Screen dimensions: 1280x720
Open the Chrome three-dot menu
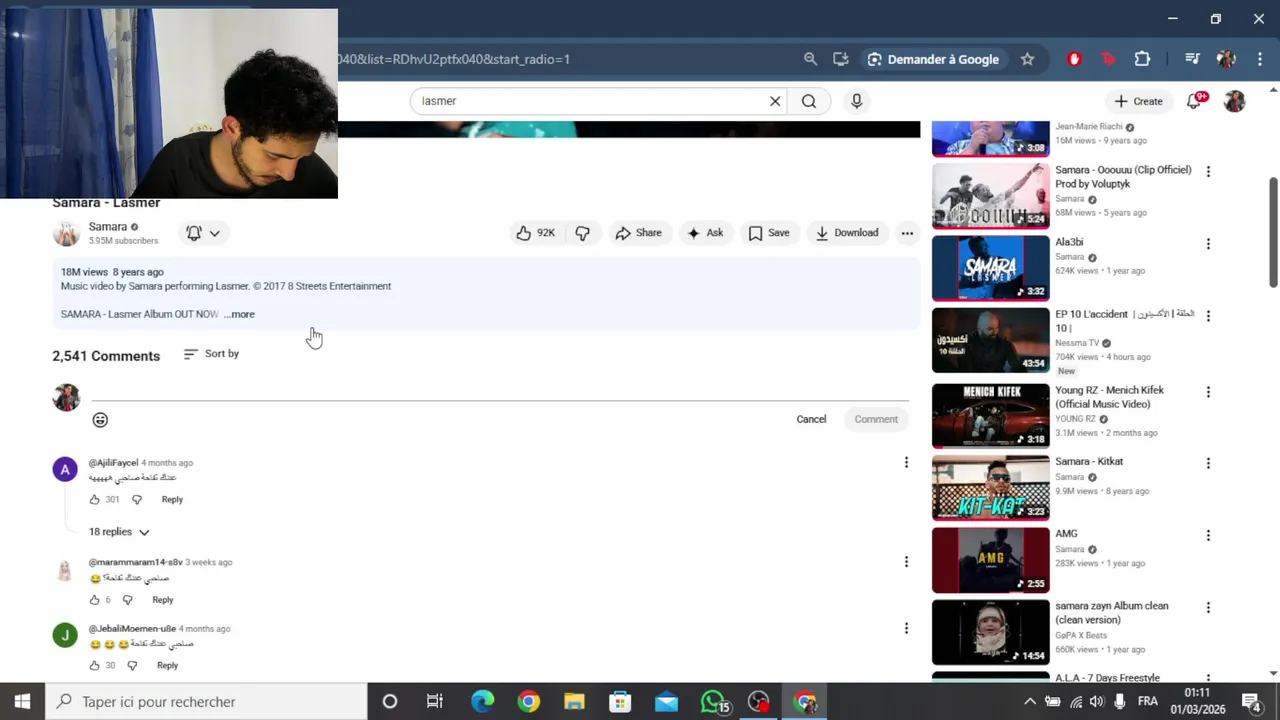coord(1260,59)
